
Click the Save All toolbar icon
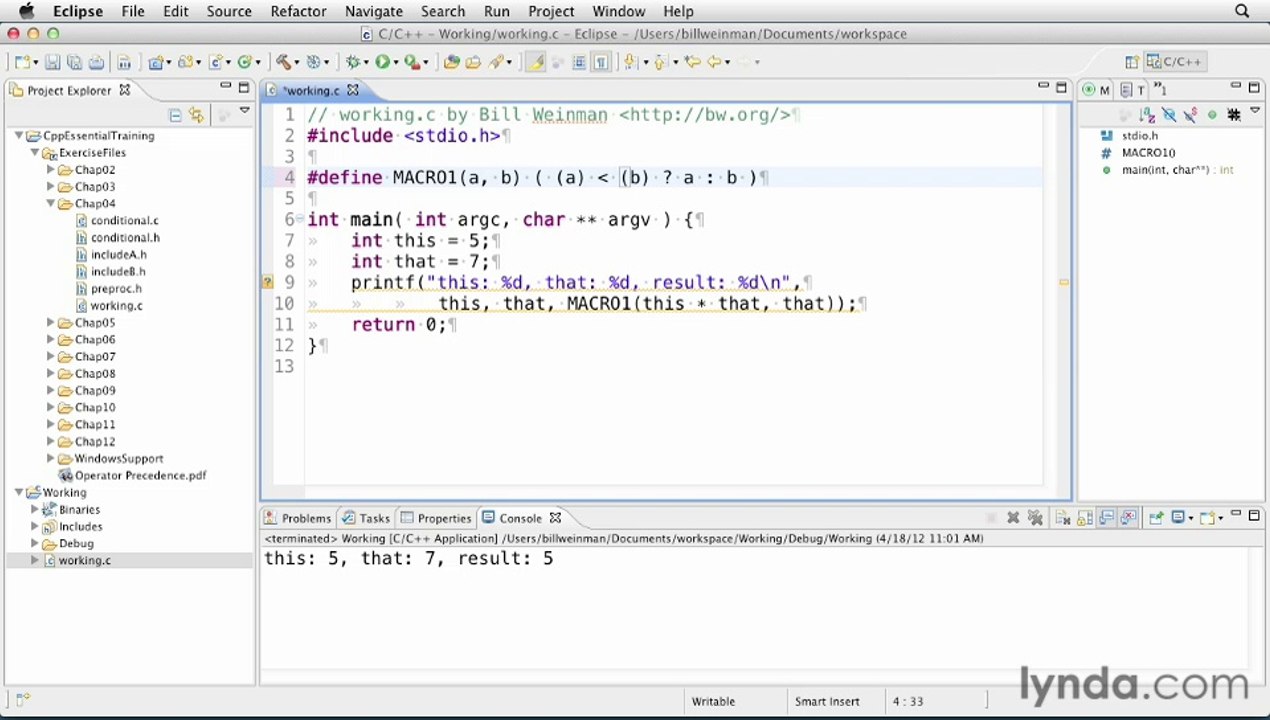tap(74, 62)
